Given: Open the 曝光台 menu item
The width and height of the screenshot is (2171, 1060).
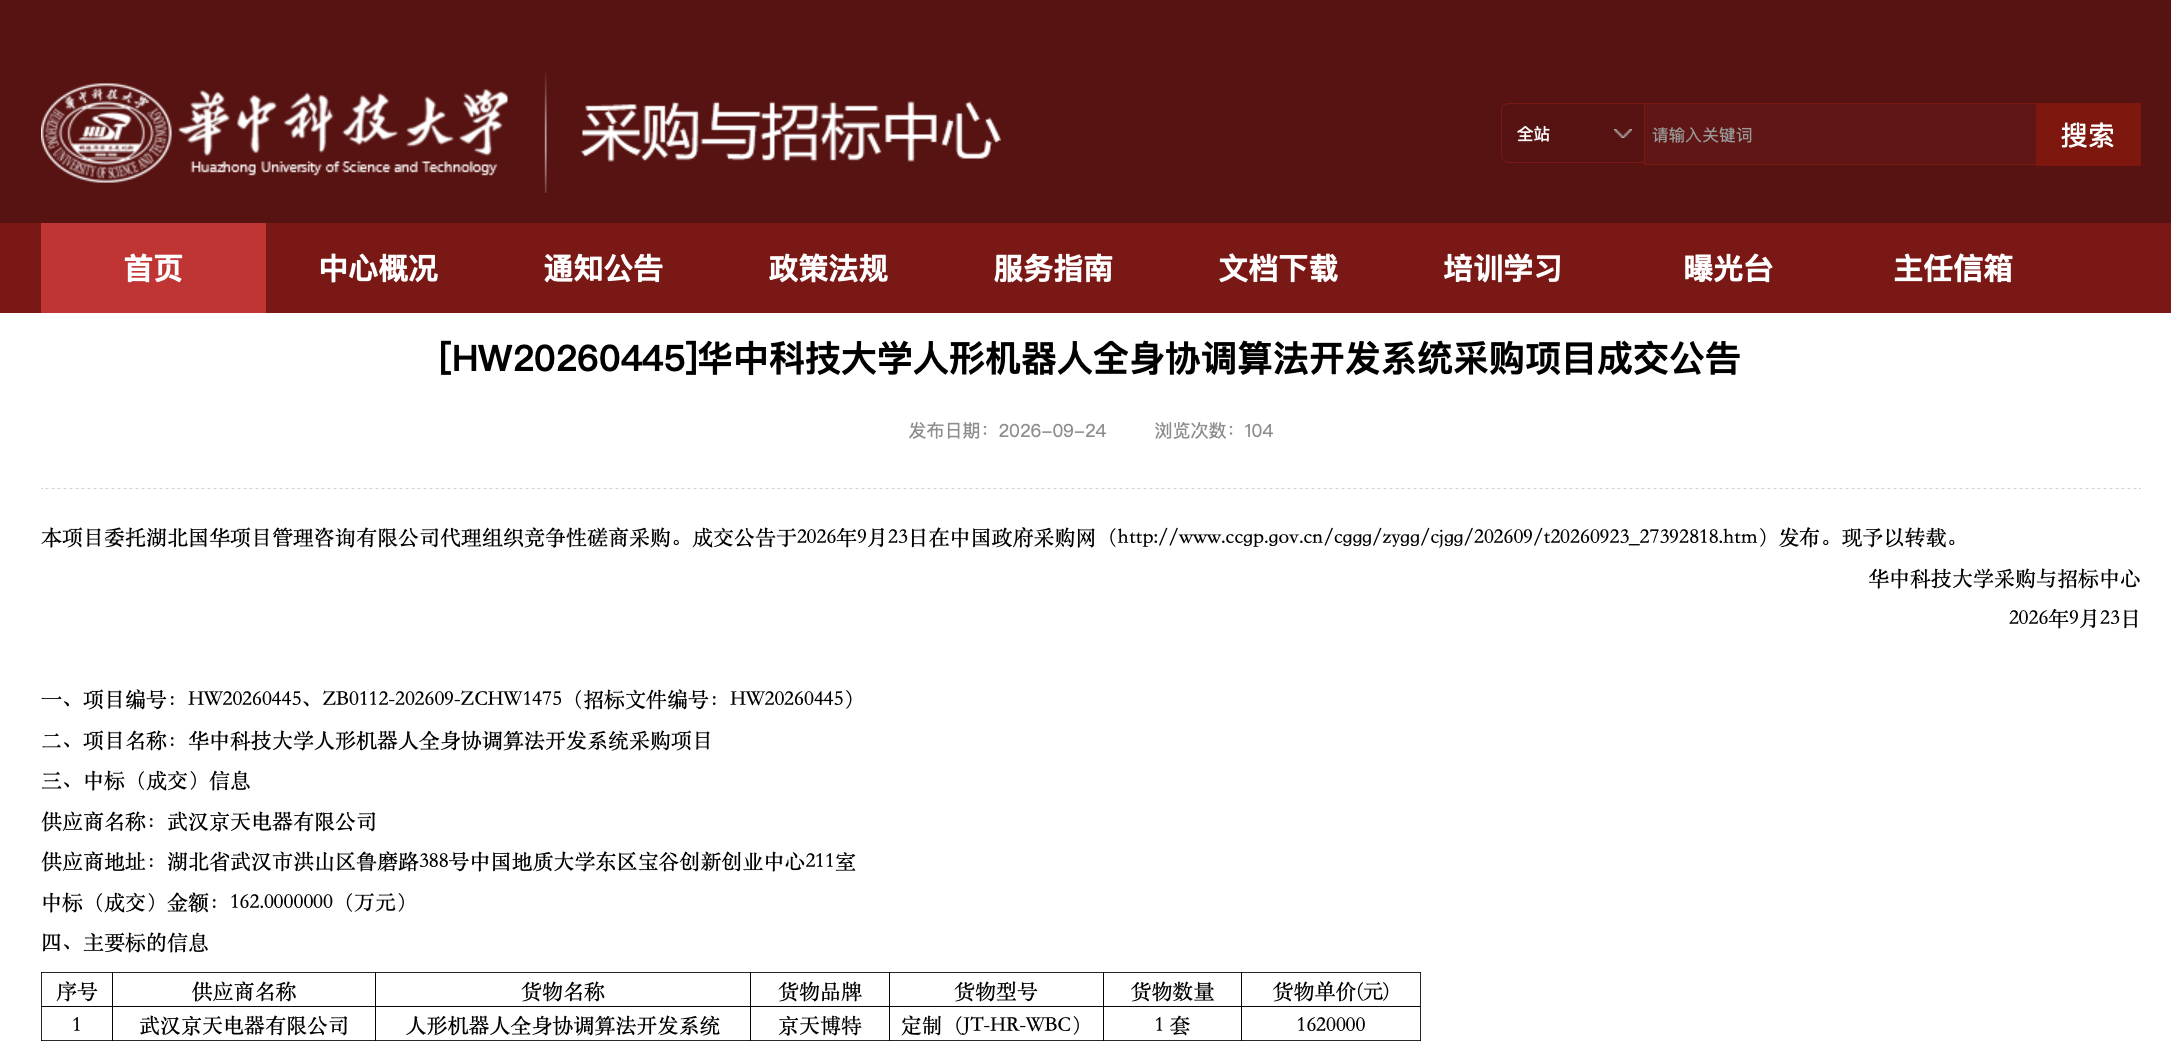Looking at the screenshot, I should 1728,268.
